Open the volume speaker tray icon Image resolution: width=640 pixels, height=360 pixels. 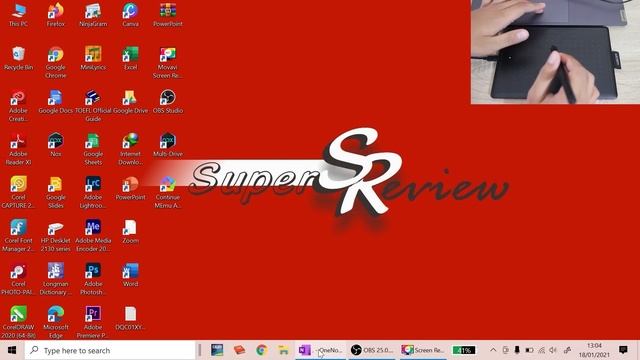pos(553,350)
